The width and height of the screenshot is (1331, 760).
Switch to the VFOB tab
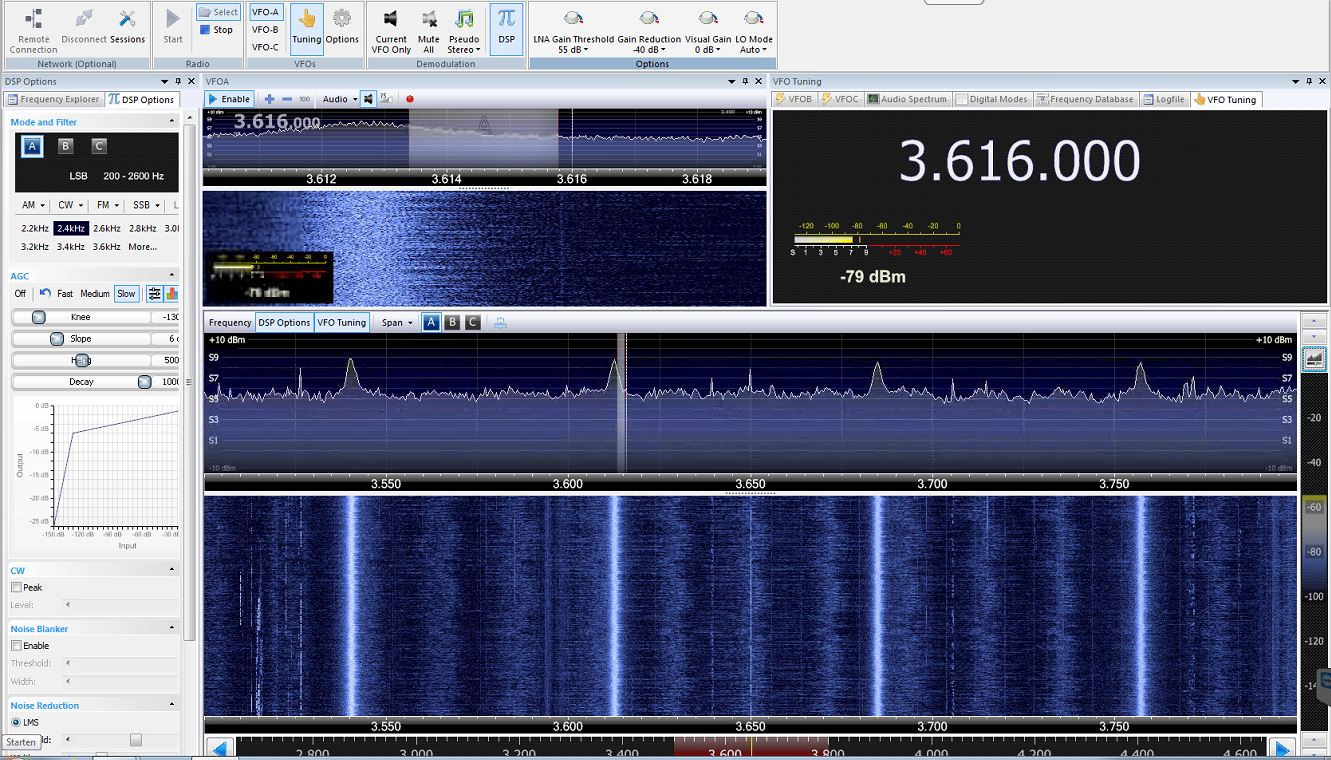click(x=795, y=99)
